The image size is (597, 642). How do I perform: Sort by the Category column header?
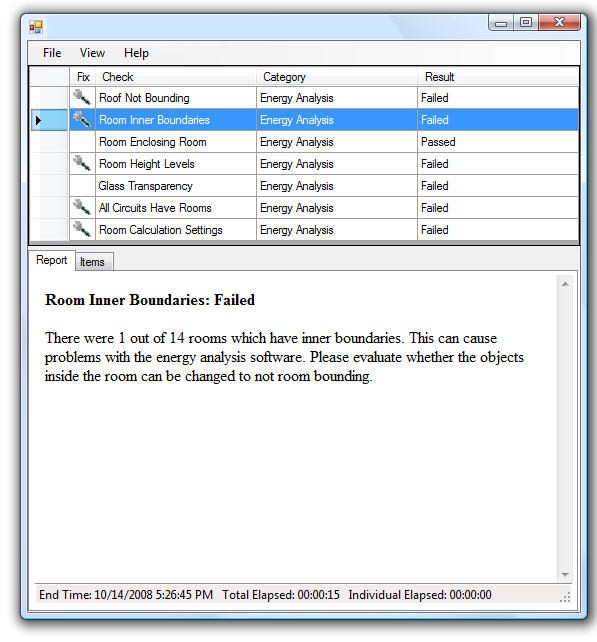[337, 77]
